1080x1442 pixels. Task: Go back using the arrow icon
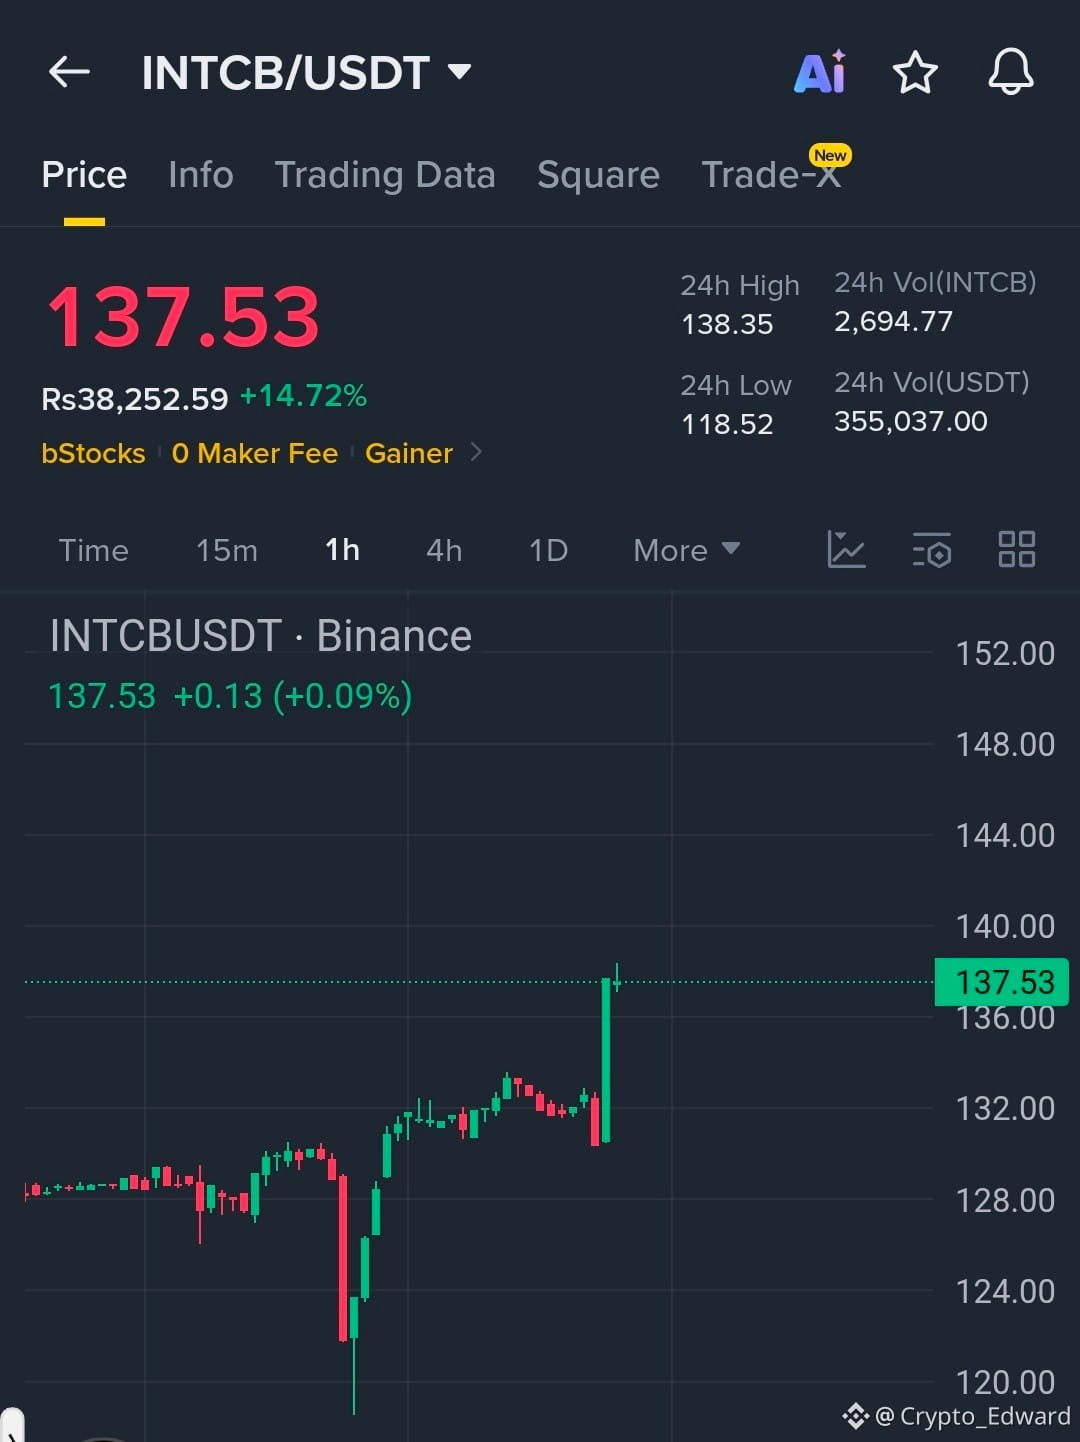69,72
